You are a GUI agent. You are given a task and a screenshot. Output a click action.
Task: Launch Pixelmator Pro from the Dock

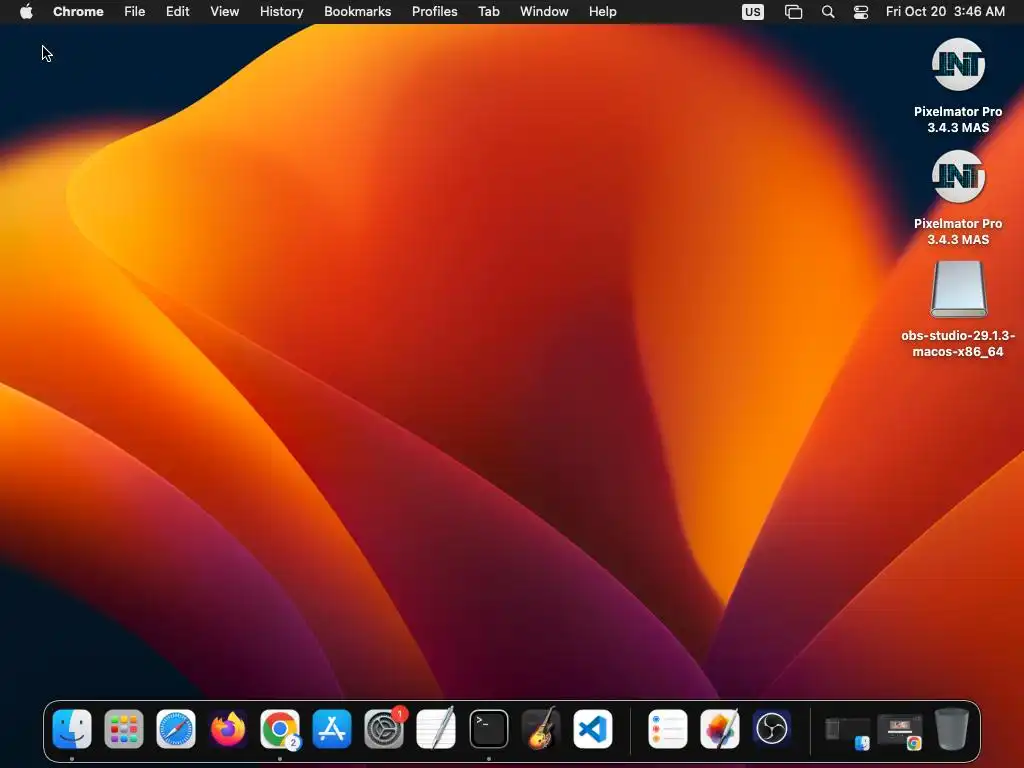[720, 729]
